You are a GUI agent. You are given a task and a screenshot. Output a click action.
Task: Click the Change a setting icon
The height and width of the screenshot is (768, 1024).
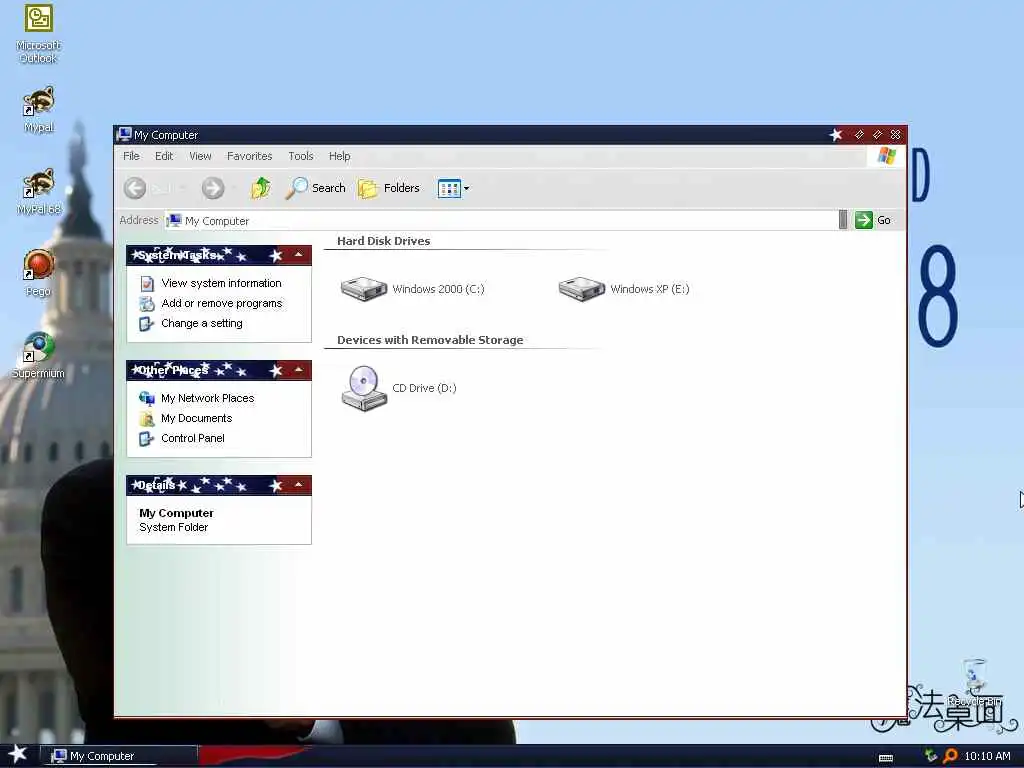point(147,324)
